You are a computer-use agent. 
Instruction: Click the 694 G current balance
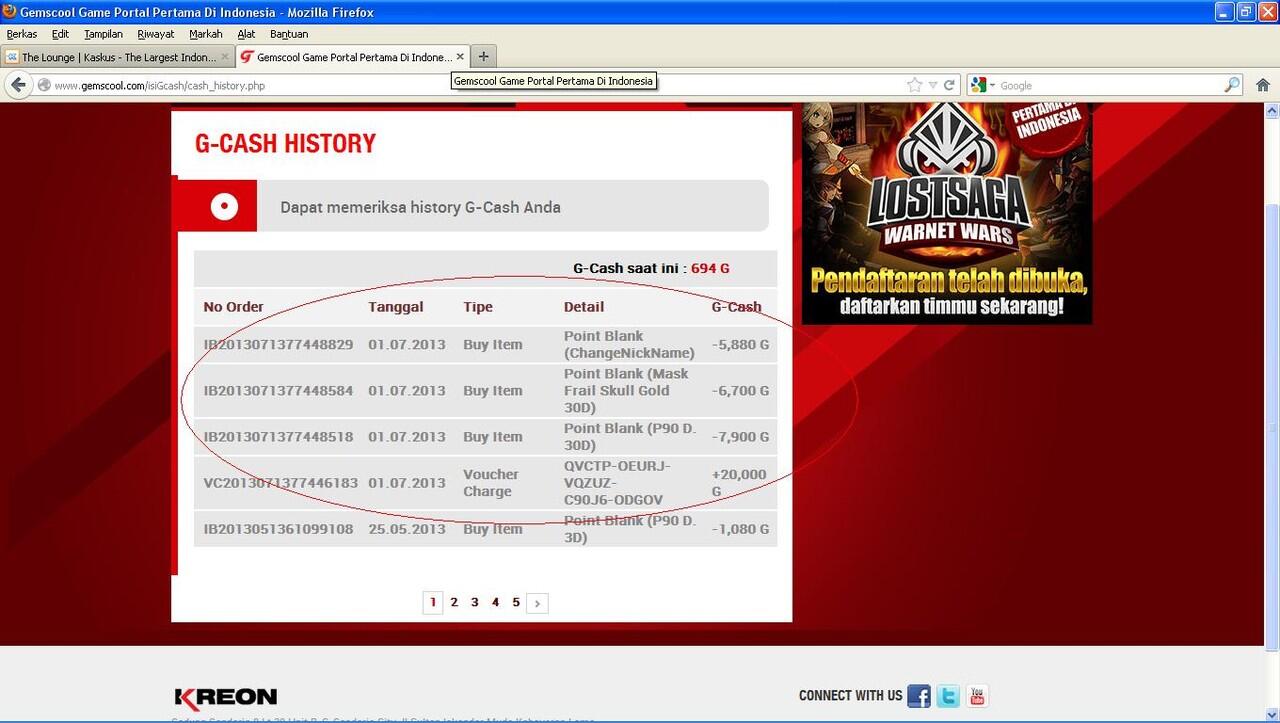710,269
